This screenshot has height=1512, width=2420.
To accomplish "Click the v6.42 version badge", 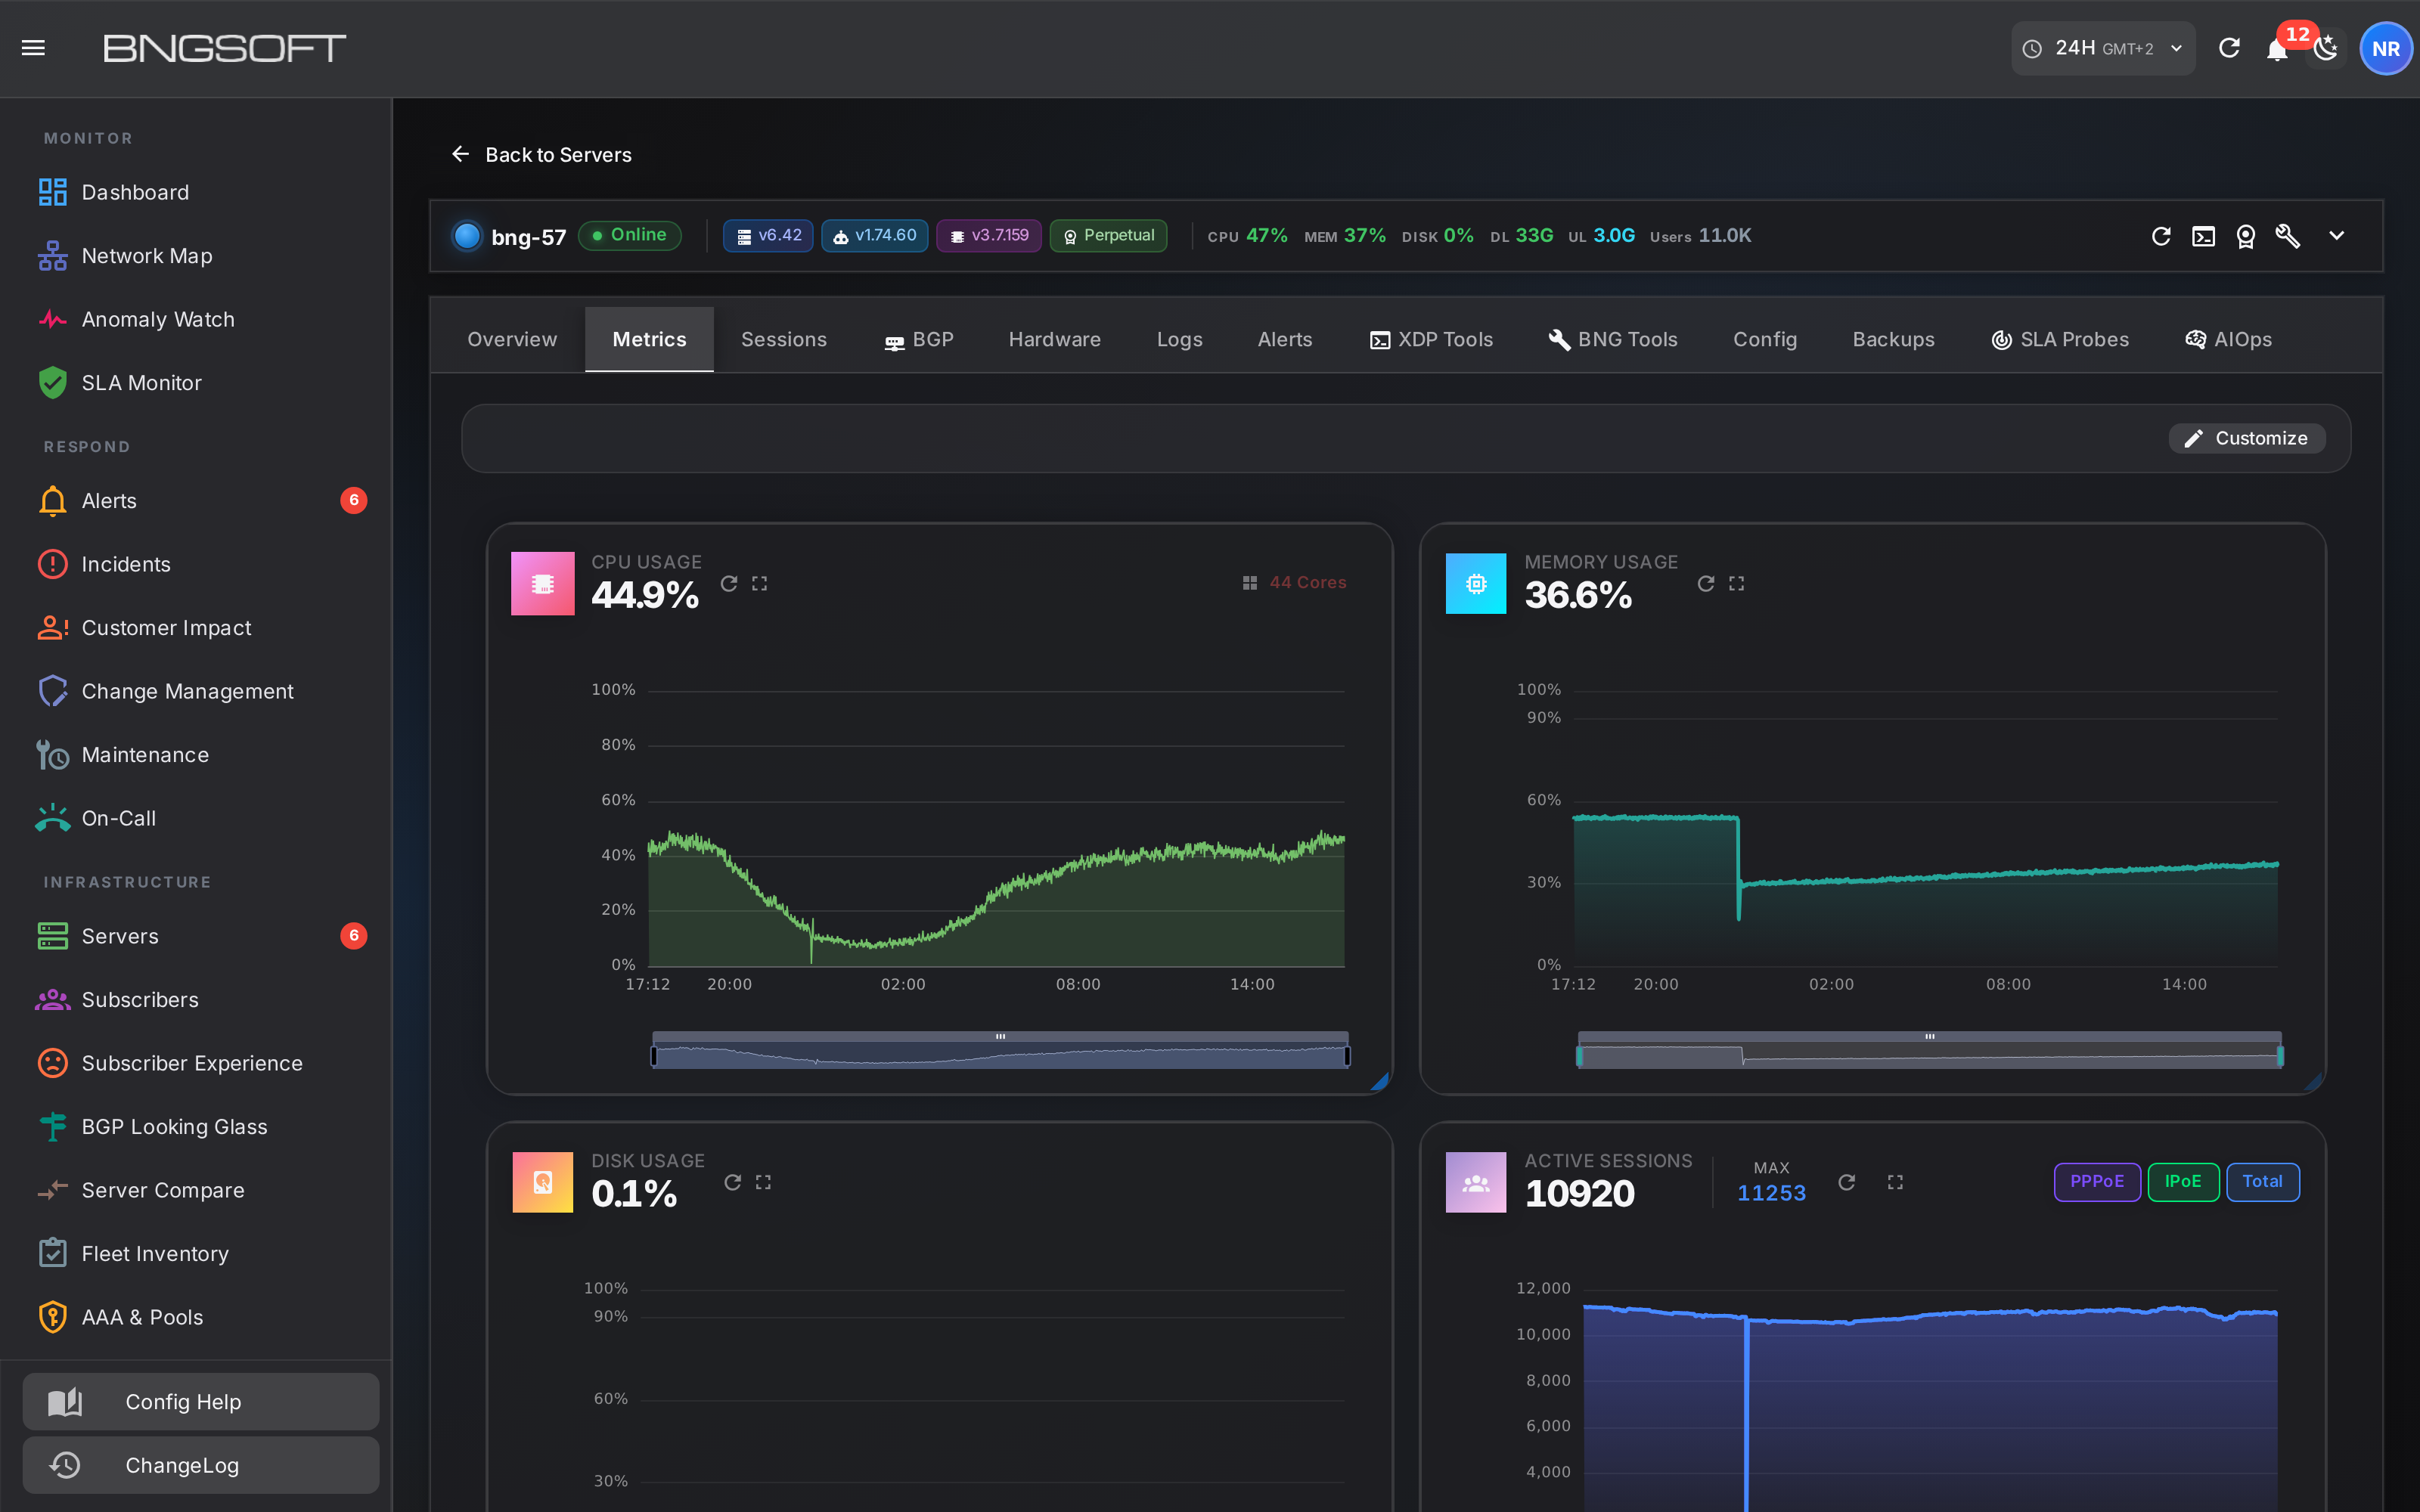I will click(x=768, y=236).
